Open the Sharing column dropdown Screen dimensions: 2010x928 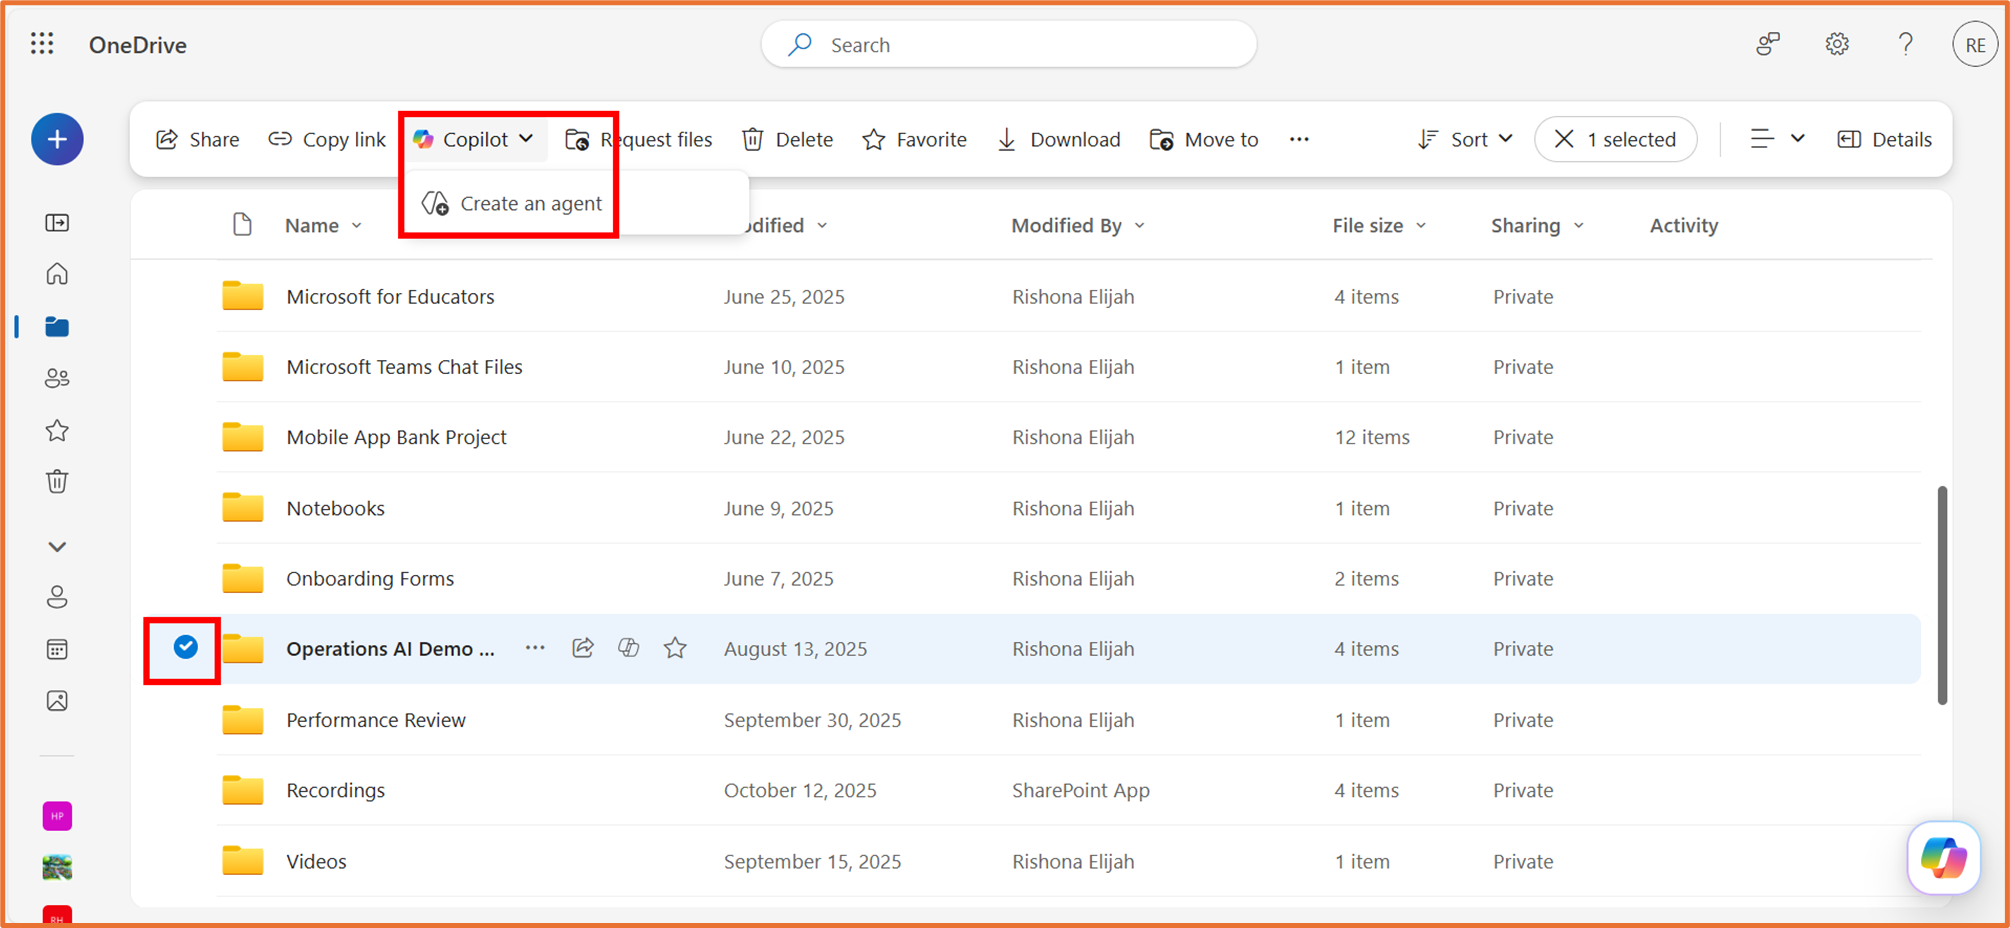1537,225
